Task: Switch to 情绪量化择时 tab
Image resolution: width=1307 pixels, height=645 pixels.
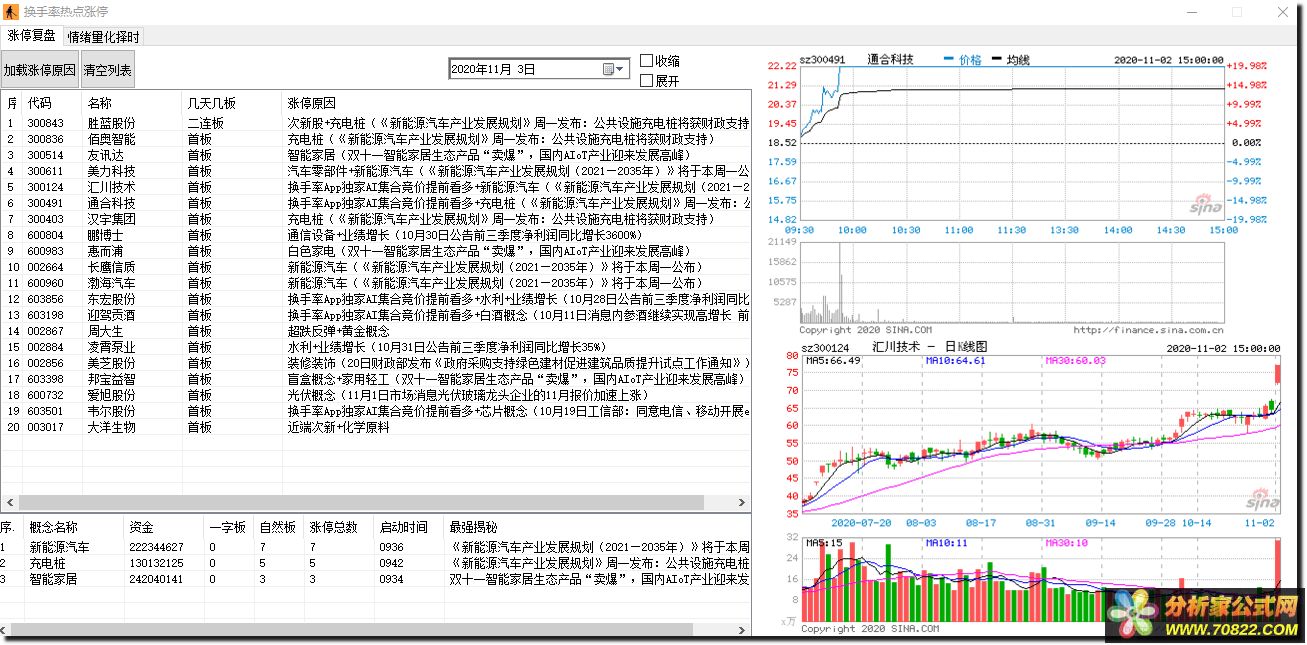Action: coord(103,37)
